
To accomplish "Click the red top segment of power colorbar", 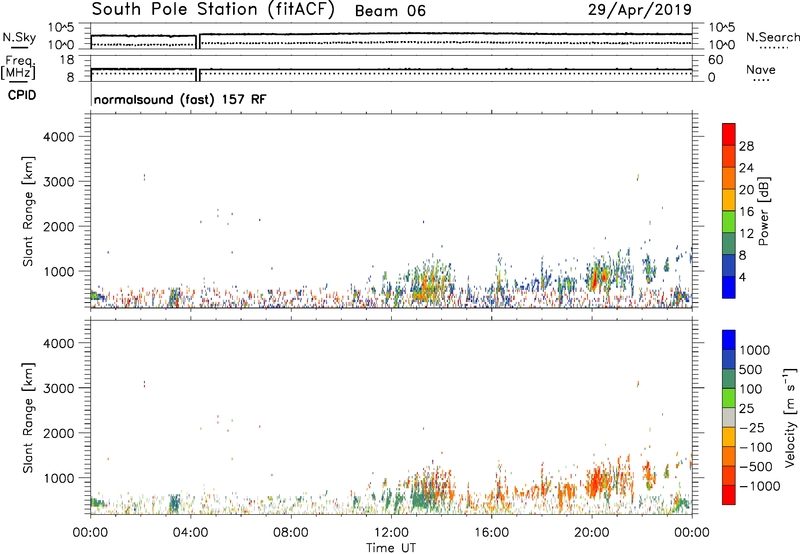I will pos(729,134).
